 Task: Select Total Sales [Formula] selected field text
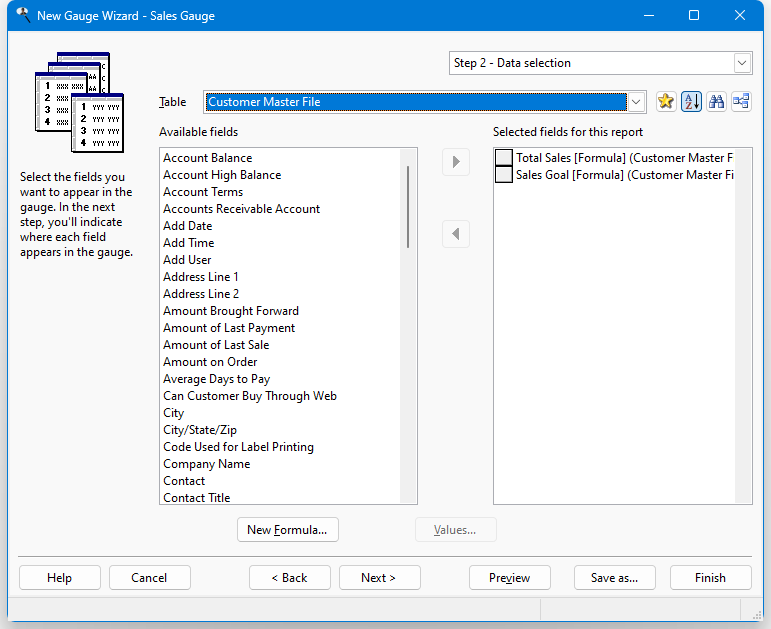point(624,158)
